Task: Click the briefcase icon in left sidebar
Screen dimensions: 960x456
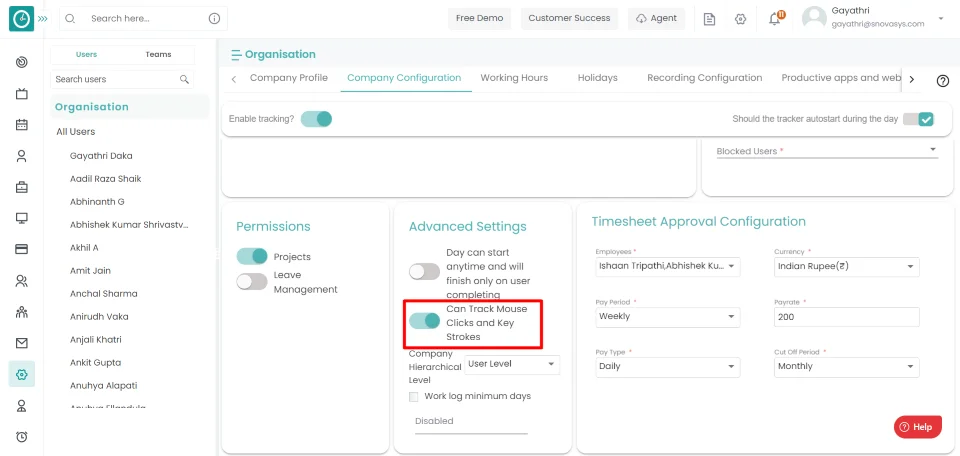Action: coord(21,187)
